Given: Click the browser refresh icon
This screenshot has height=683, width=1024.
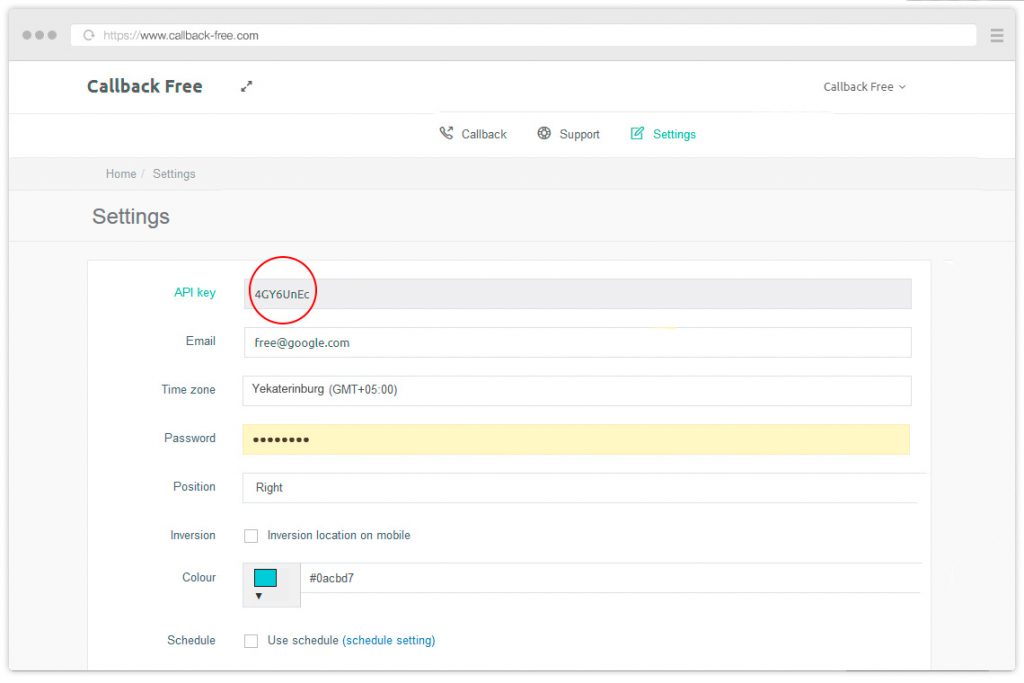Looking at the screenshot, I should click(x=88, y=34).
